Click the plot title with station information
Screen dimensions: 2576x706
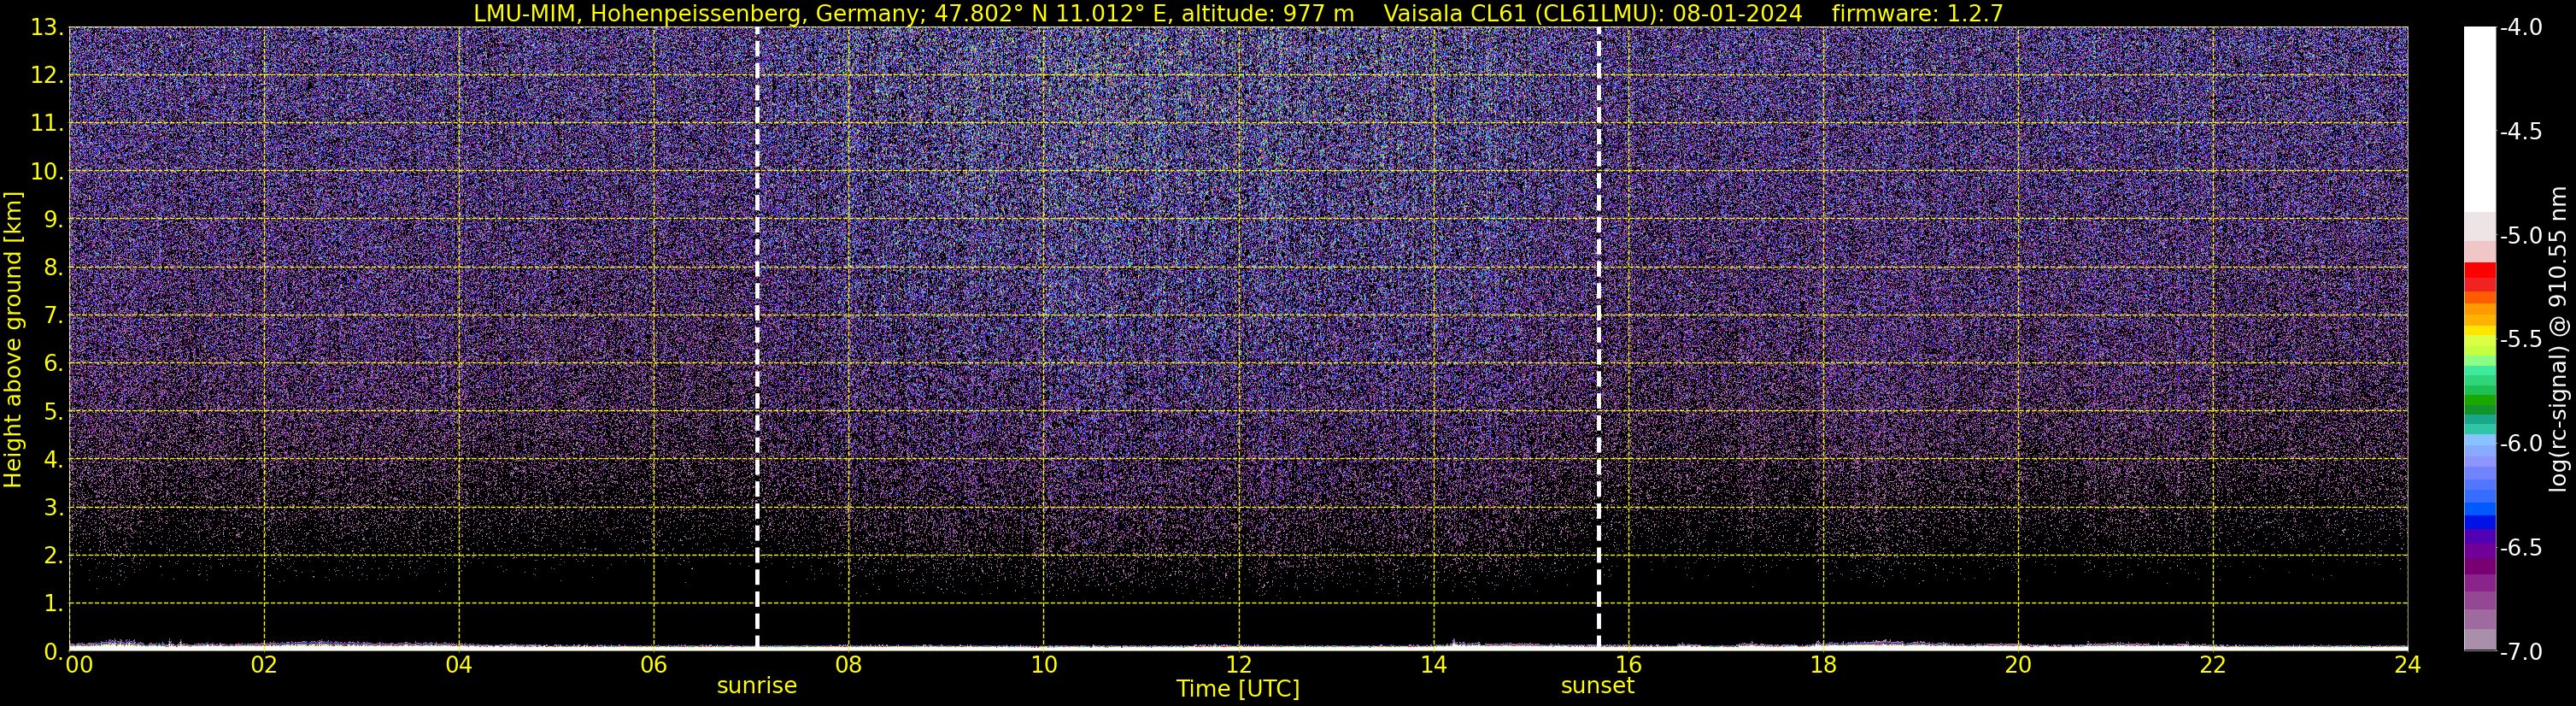1238,13
